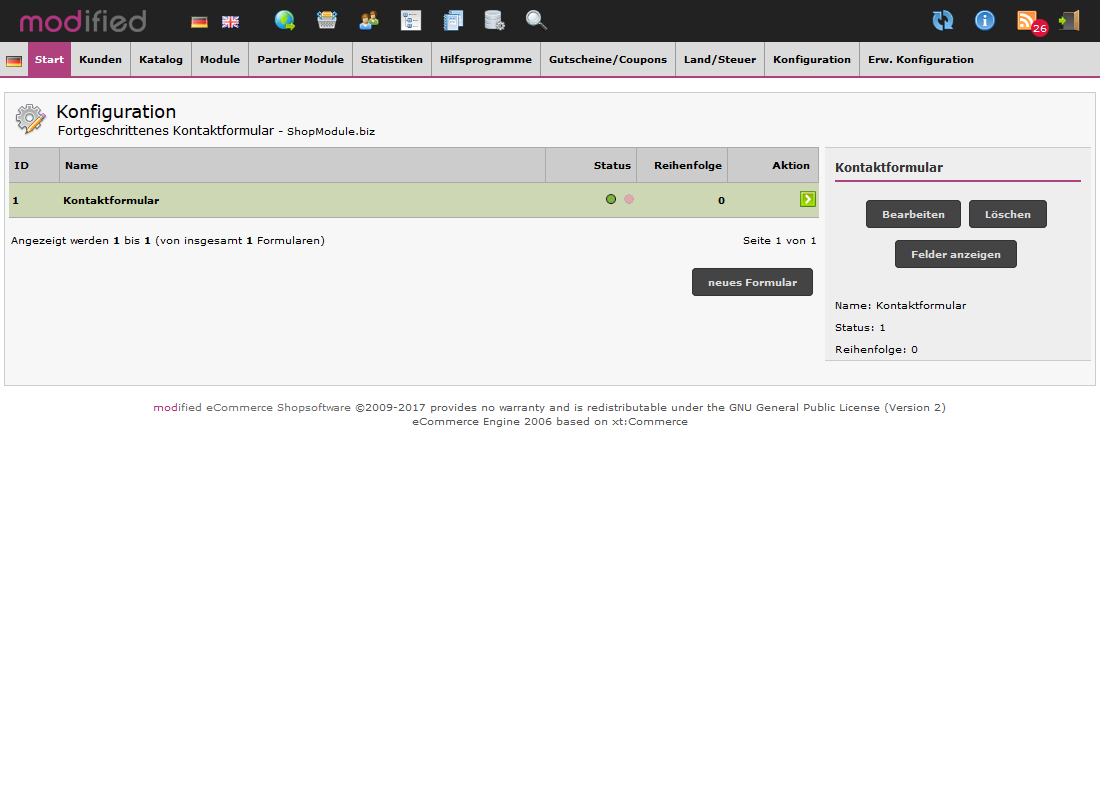Open the Erw. Konfiguration menu
1100x800 pixels.
[x=920, y=59]
